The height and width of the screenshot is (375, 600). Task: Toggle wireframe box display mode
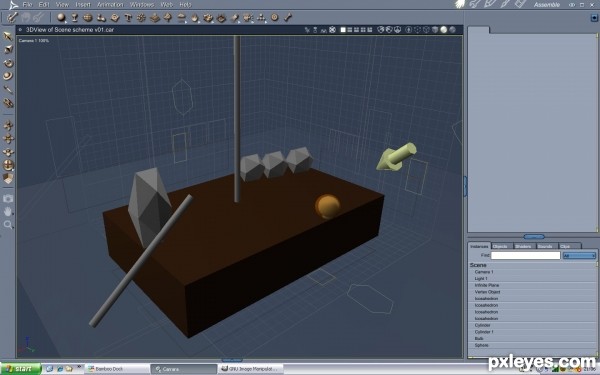pyautogui.click(x=426, y=29)
